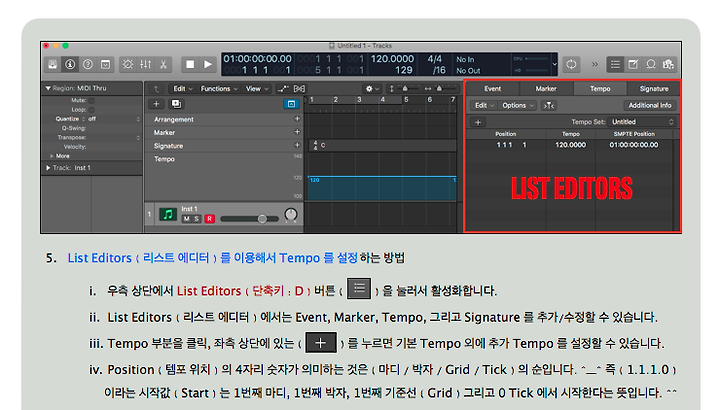Click the 120 tempo line in Tempo track
This screenshot has width=720, height=410.
tap(382, 177)
